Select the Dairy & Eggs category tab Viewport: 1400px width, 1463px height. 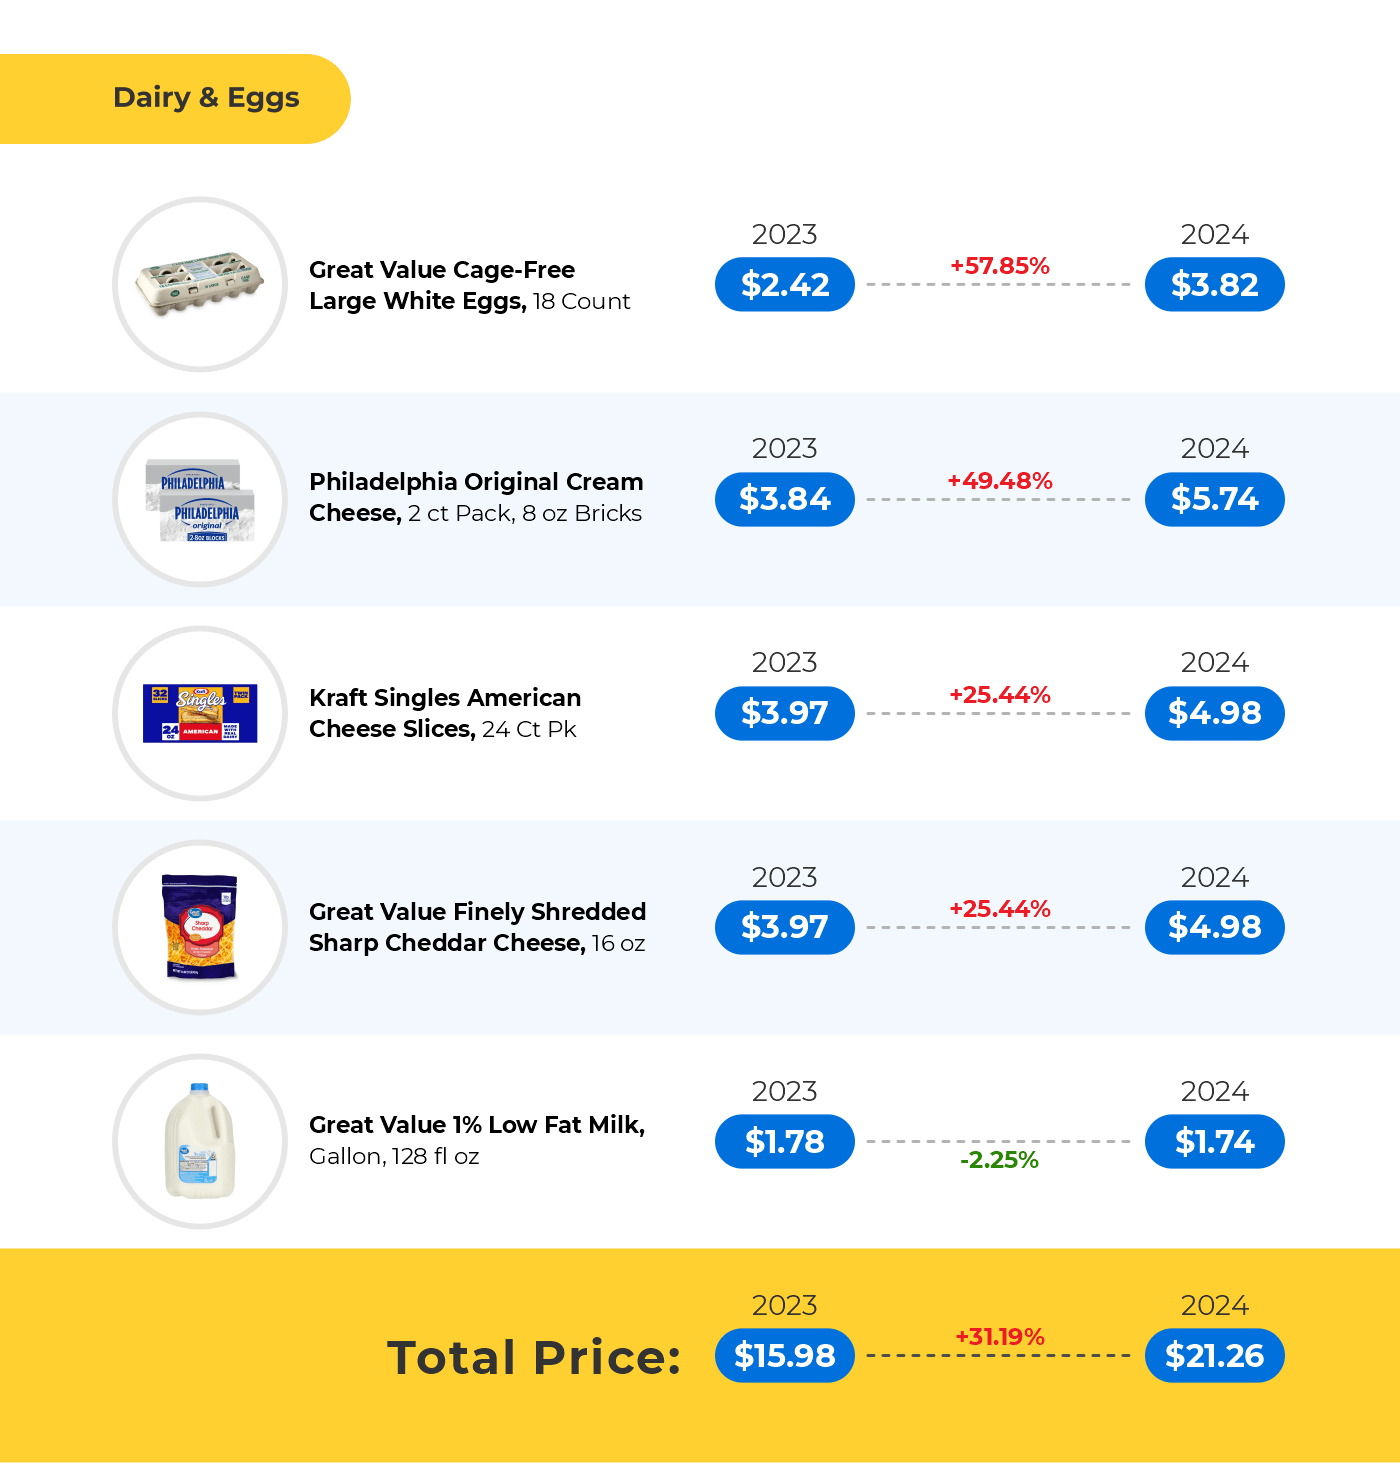point(206,98)
